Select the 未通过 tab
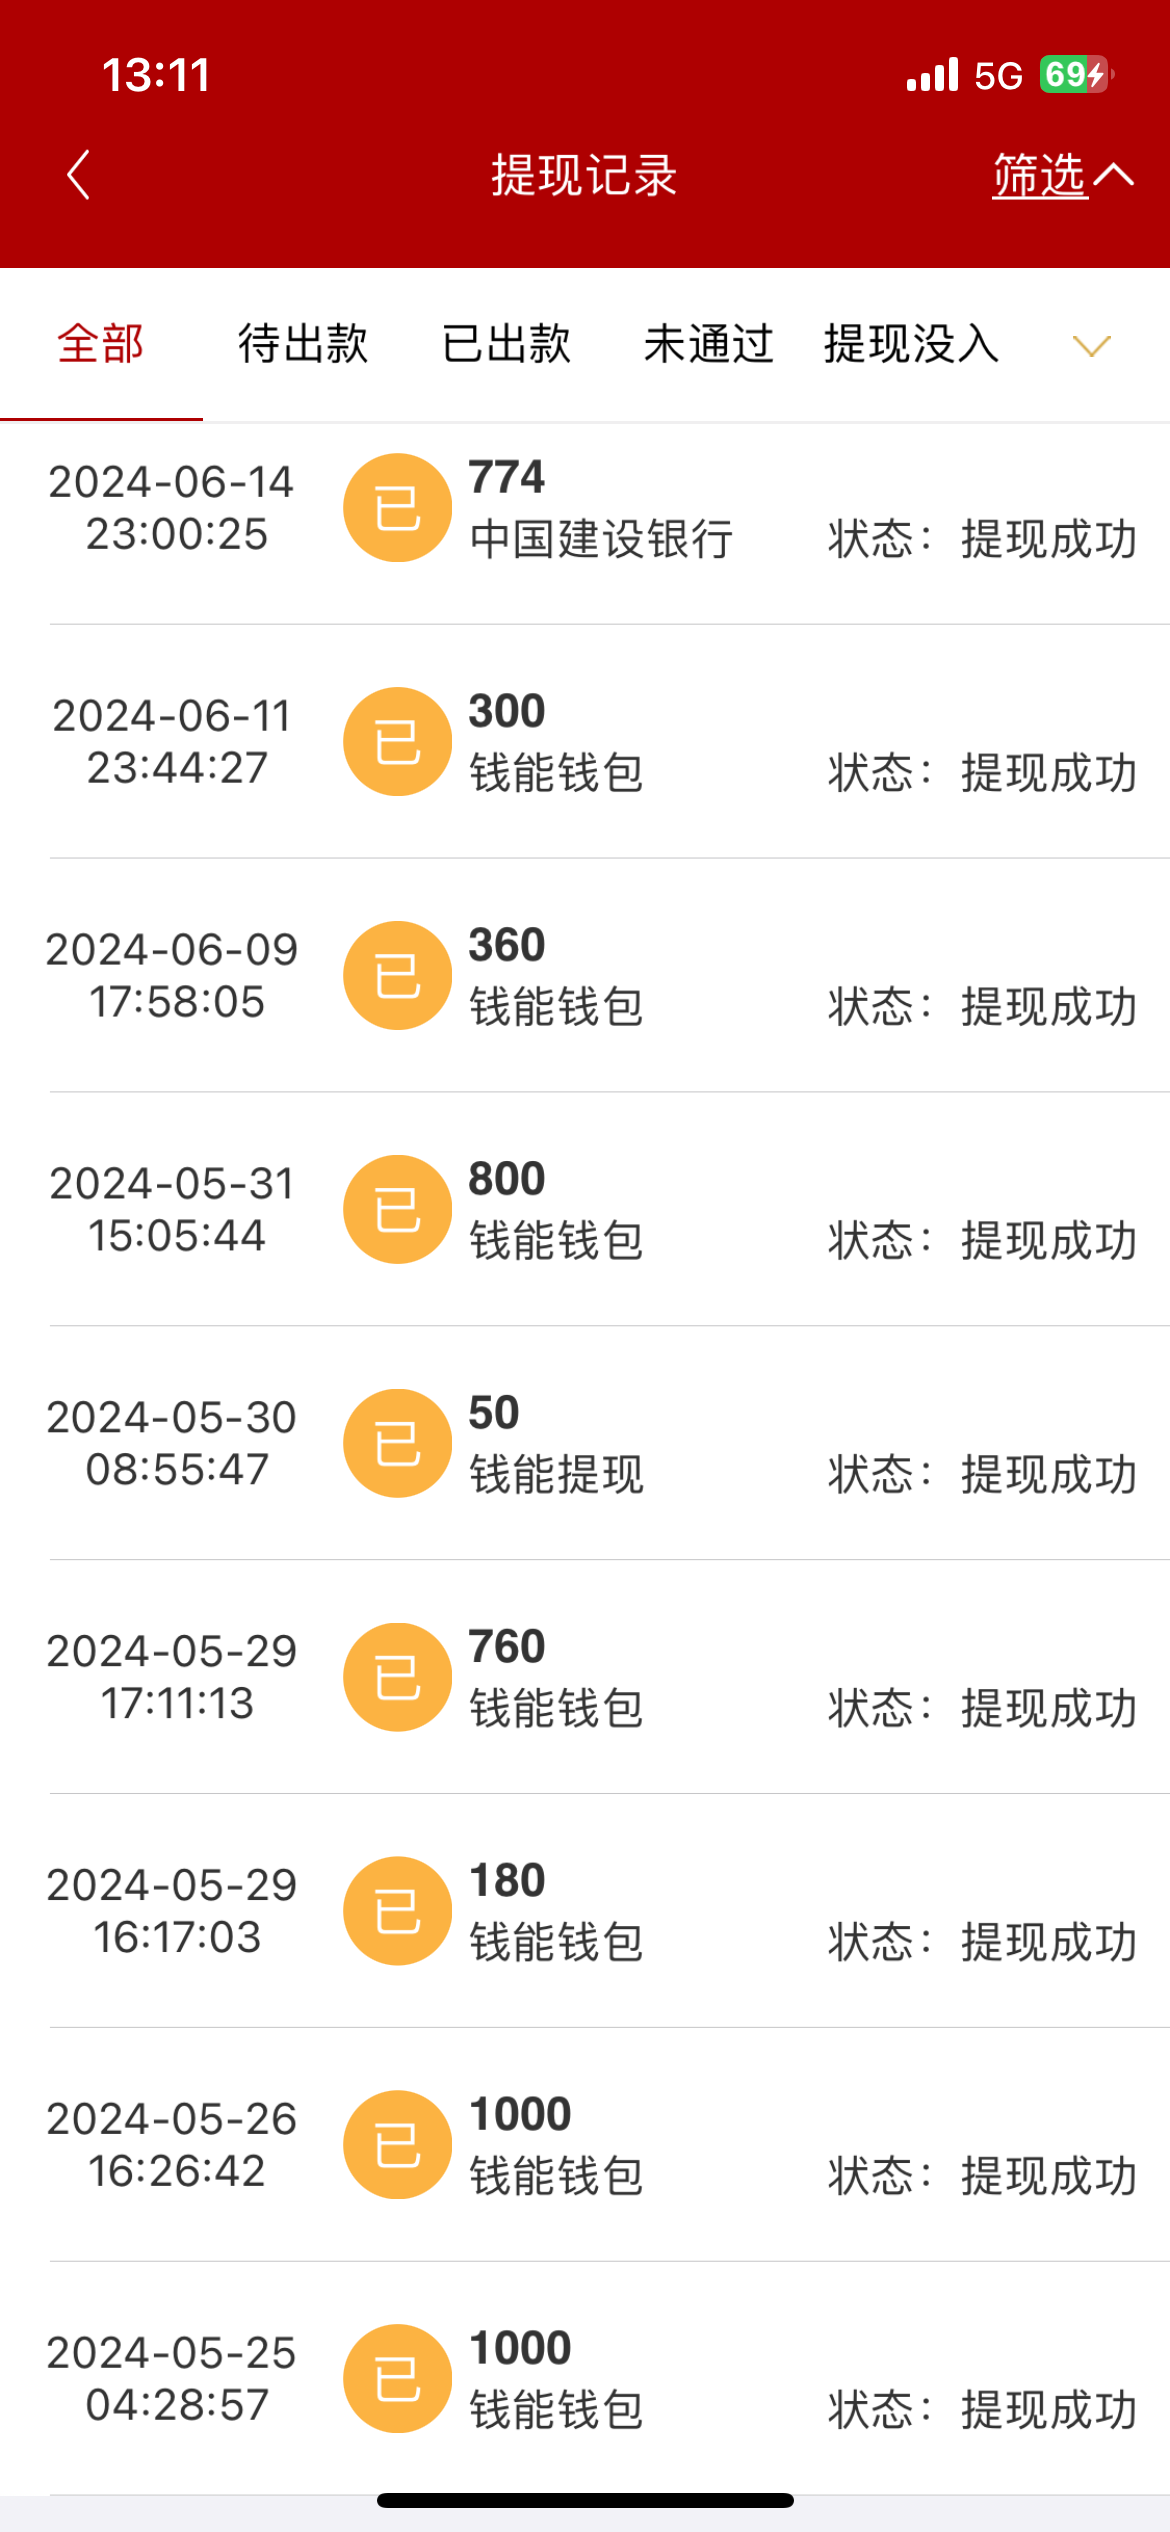The height and width of the screenshot is (2532, 1170). pyautogui.click(x=708, y=344)
